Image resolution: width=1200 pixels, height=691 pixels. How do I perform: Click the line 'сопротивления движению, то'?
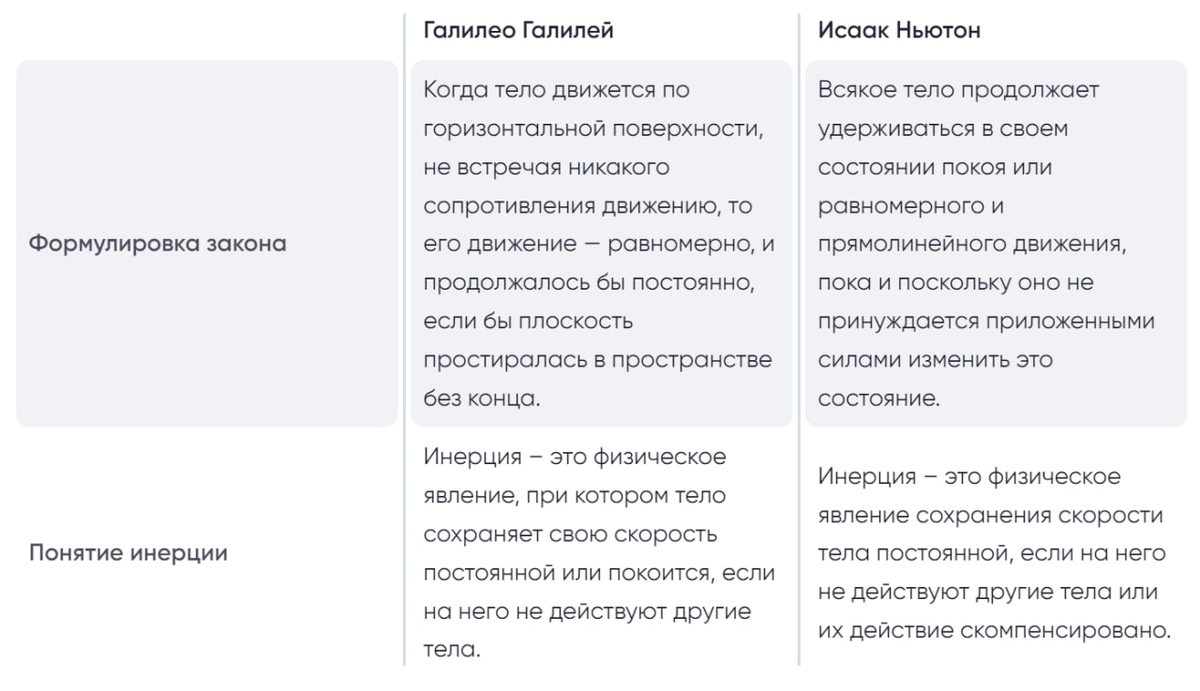pos(588,206)
